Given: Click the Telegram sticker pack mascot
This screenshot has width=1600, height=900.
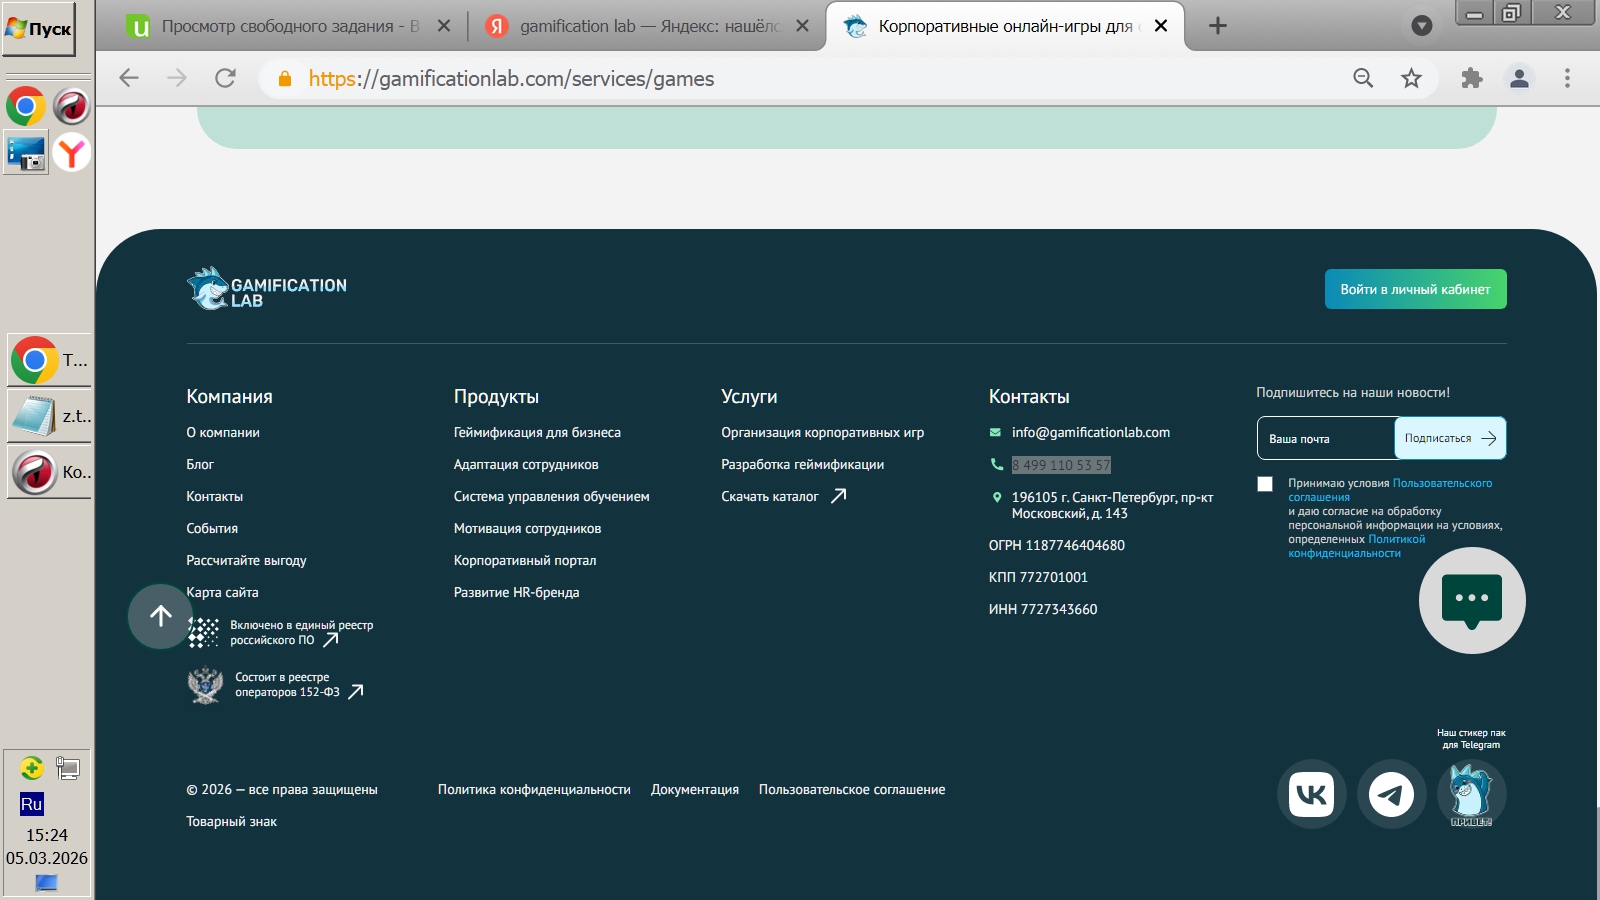Looking at the screenshot, I should [1471, 793].
